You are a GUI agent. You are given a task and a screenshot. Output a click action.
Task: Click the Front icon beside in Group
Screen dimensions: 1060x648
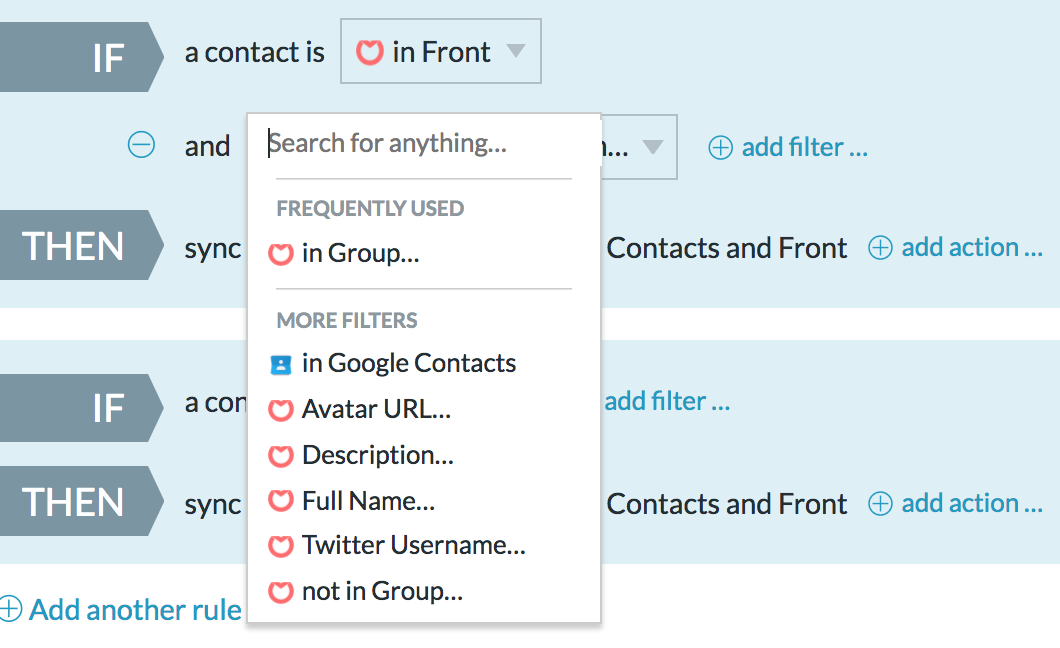click(281, 254)
